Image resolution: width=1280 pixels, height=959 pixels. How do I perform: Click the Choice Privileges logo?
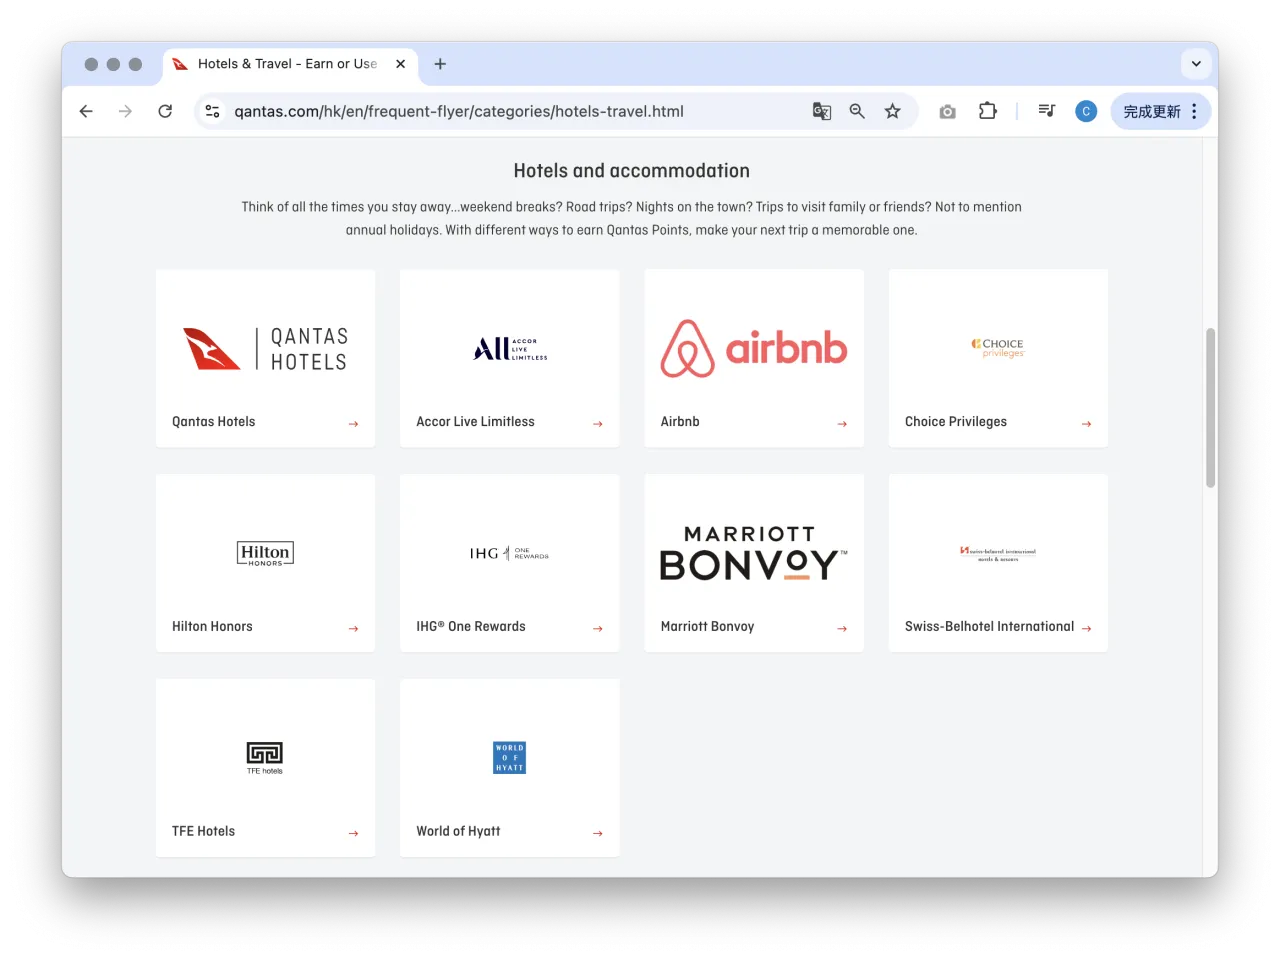pos(998,348)
